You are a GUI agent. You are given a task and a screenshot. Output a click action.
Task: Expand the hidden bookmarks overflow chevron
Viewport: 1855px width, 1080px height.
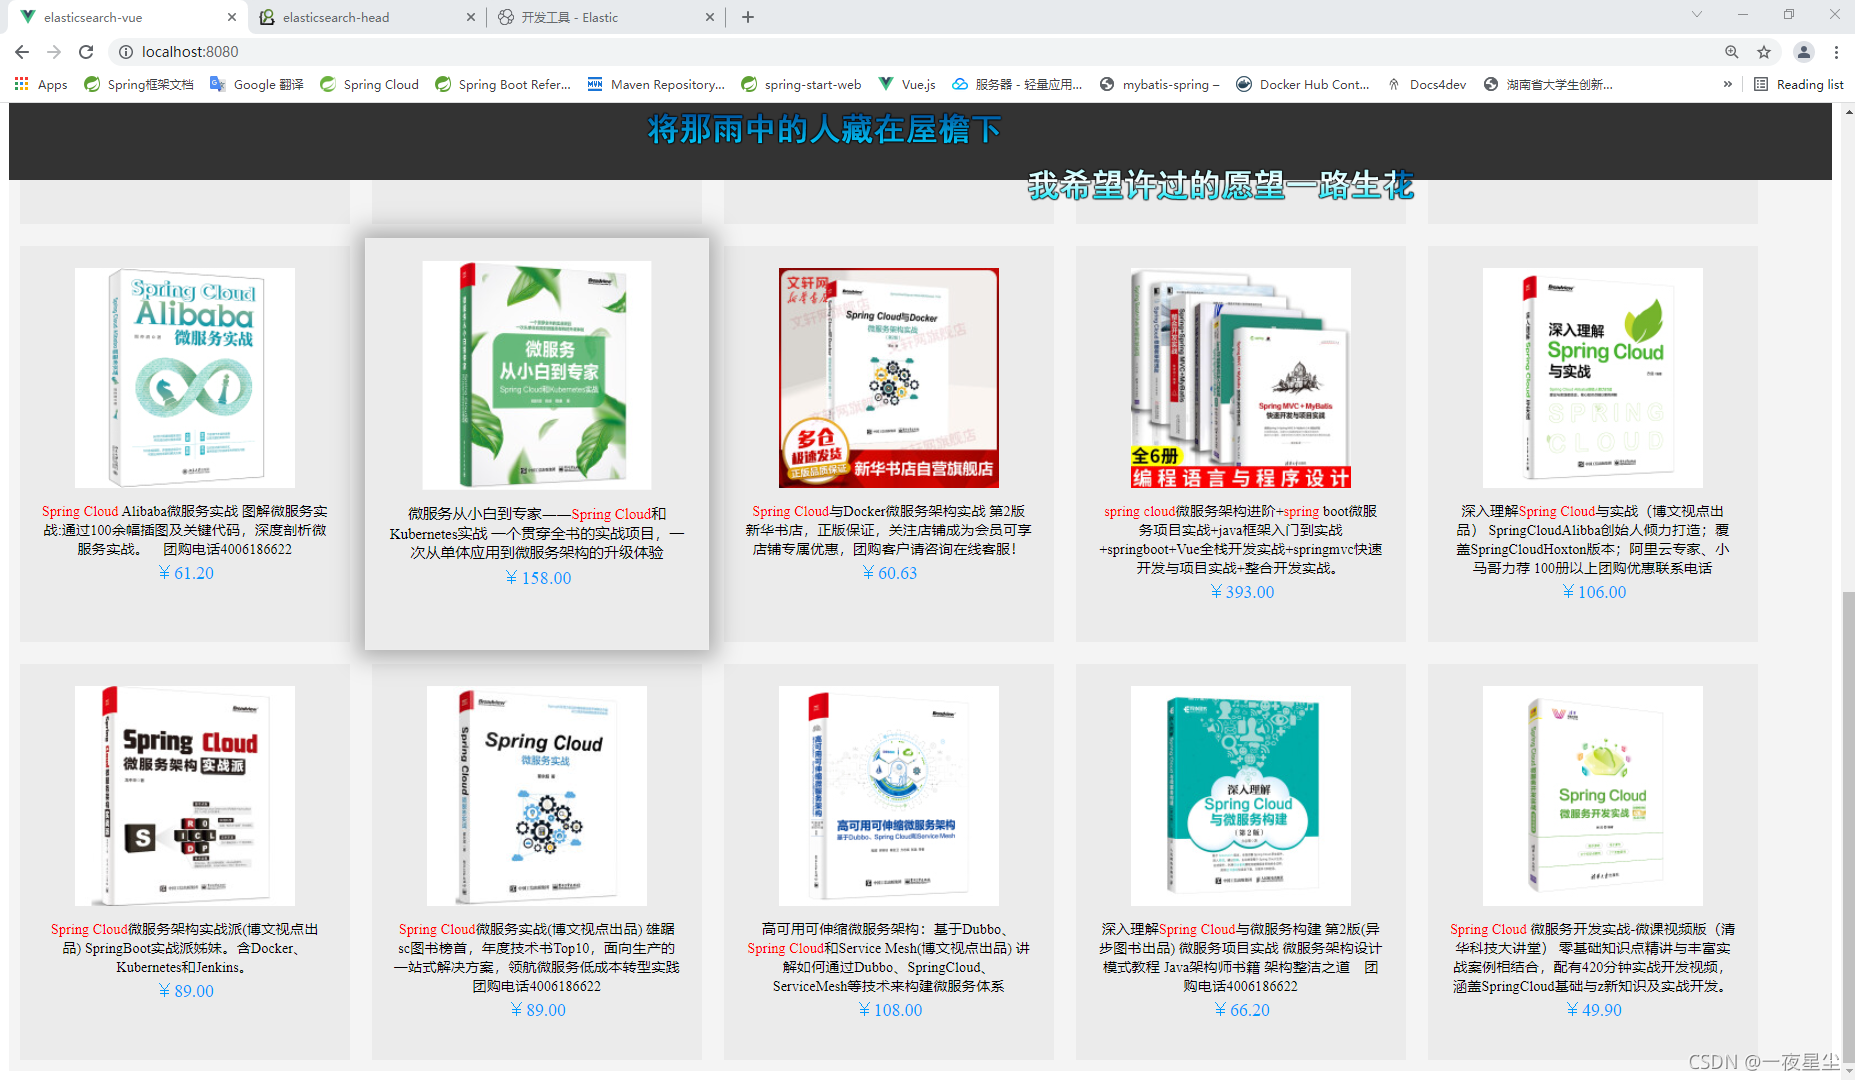(1727, 84)
